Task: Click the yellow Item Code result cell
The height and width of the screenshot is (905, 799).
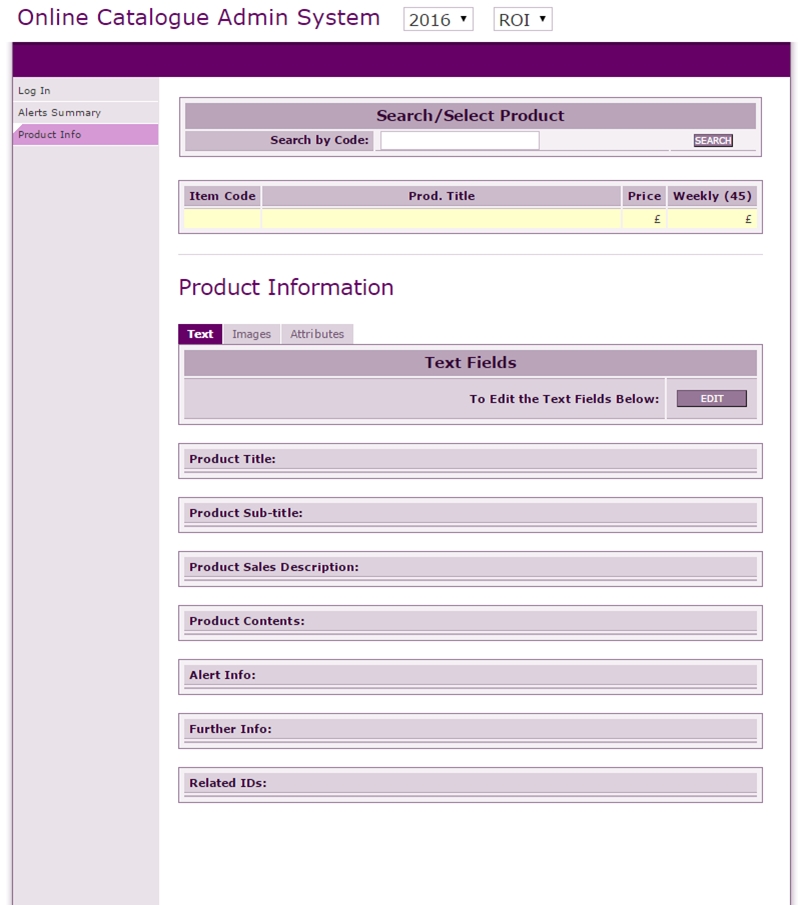Action: click(x=222, y=219)
